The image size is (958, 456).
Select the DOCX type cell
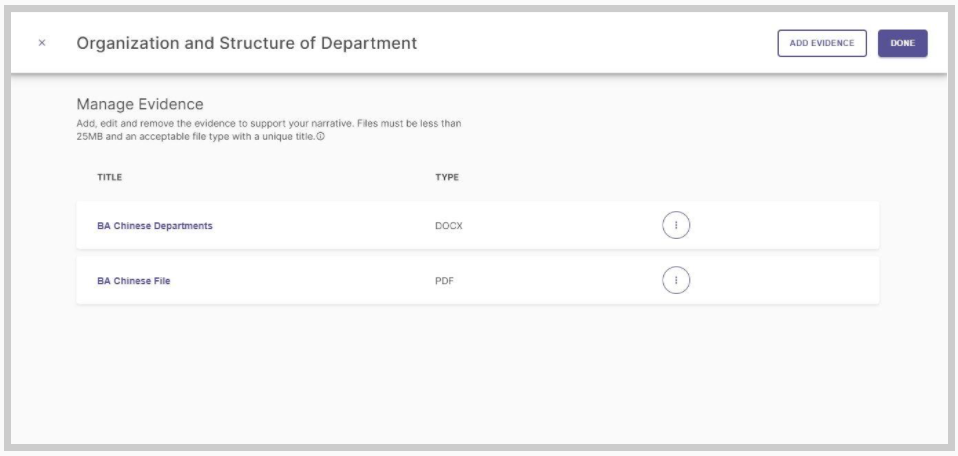point(449,226)
